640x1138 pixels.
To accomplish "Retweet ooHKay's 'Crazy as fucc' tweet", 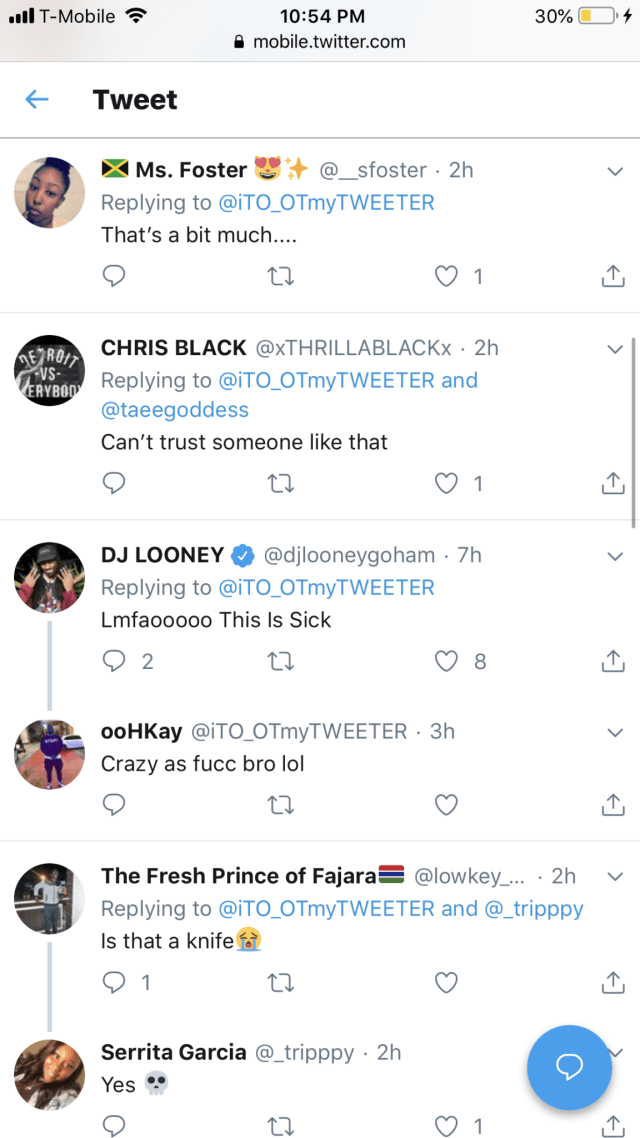I will (281, 804).
